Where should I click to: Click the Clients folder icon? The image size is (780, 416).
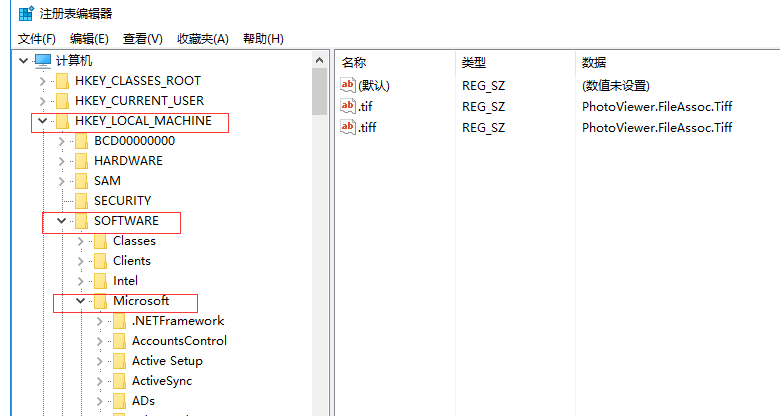coord(100,261)
